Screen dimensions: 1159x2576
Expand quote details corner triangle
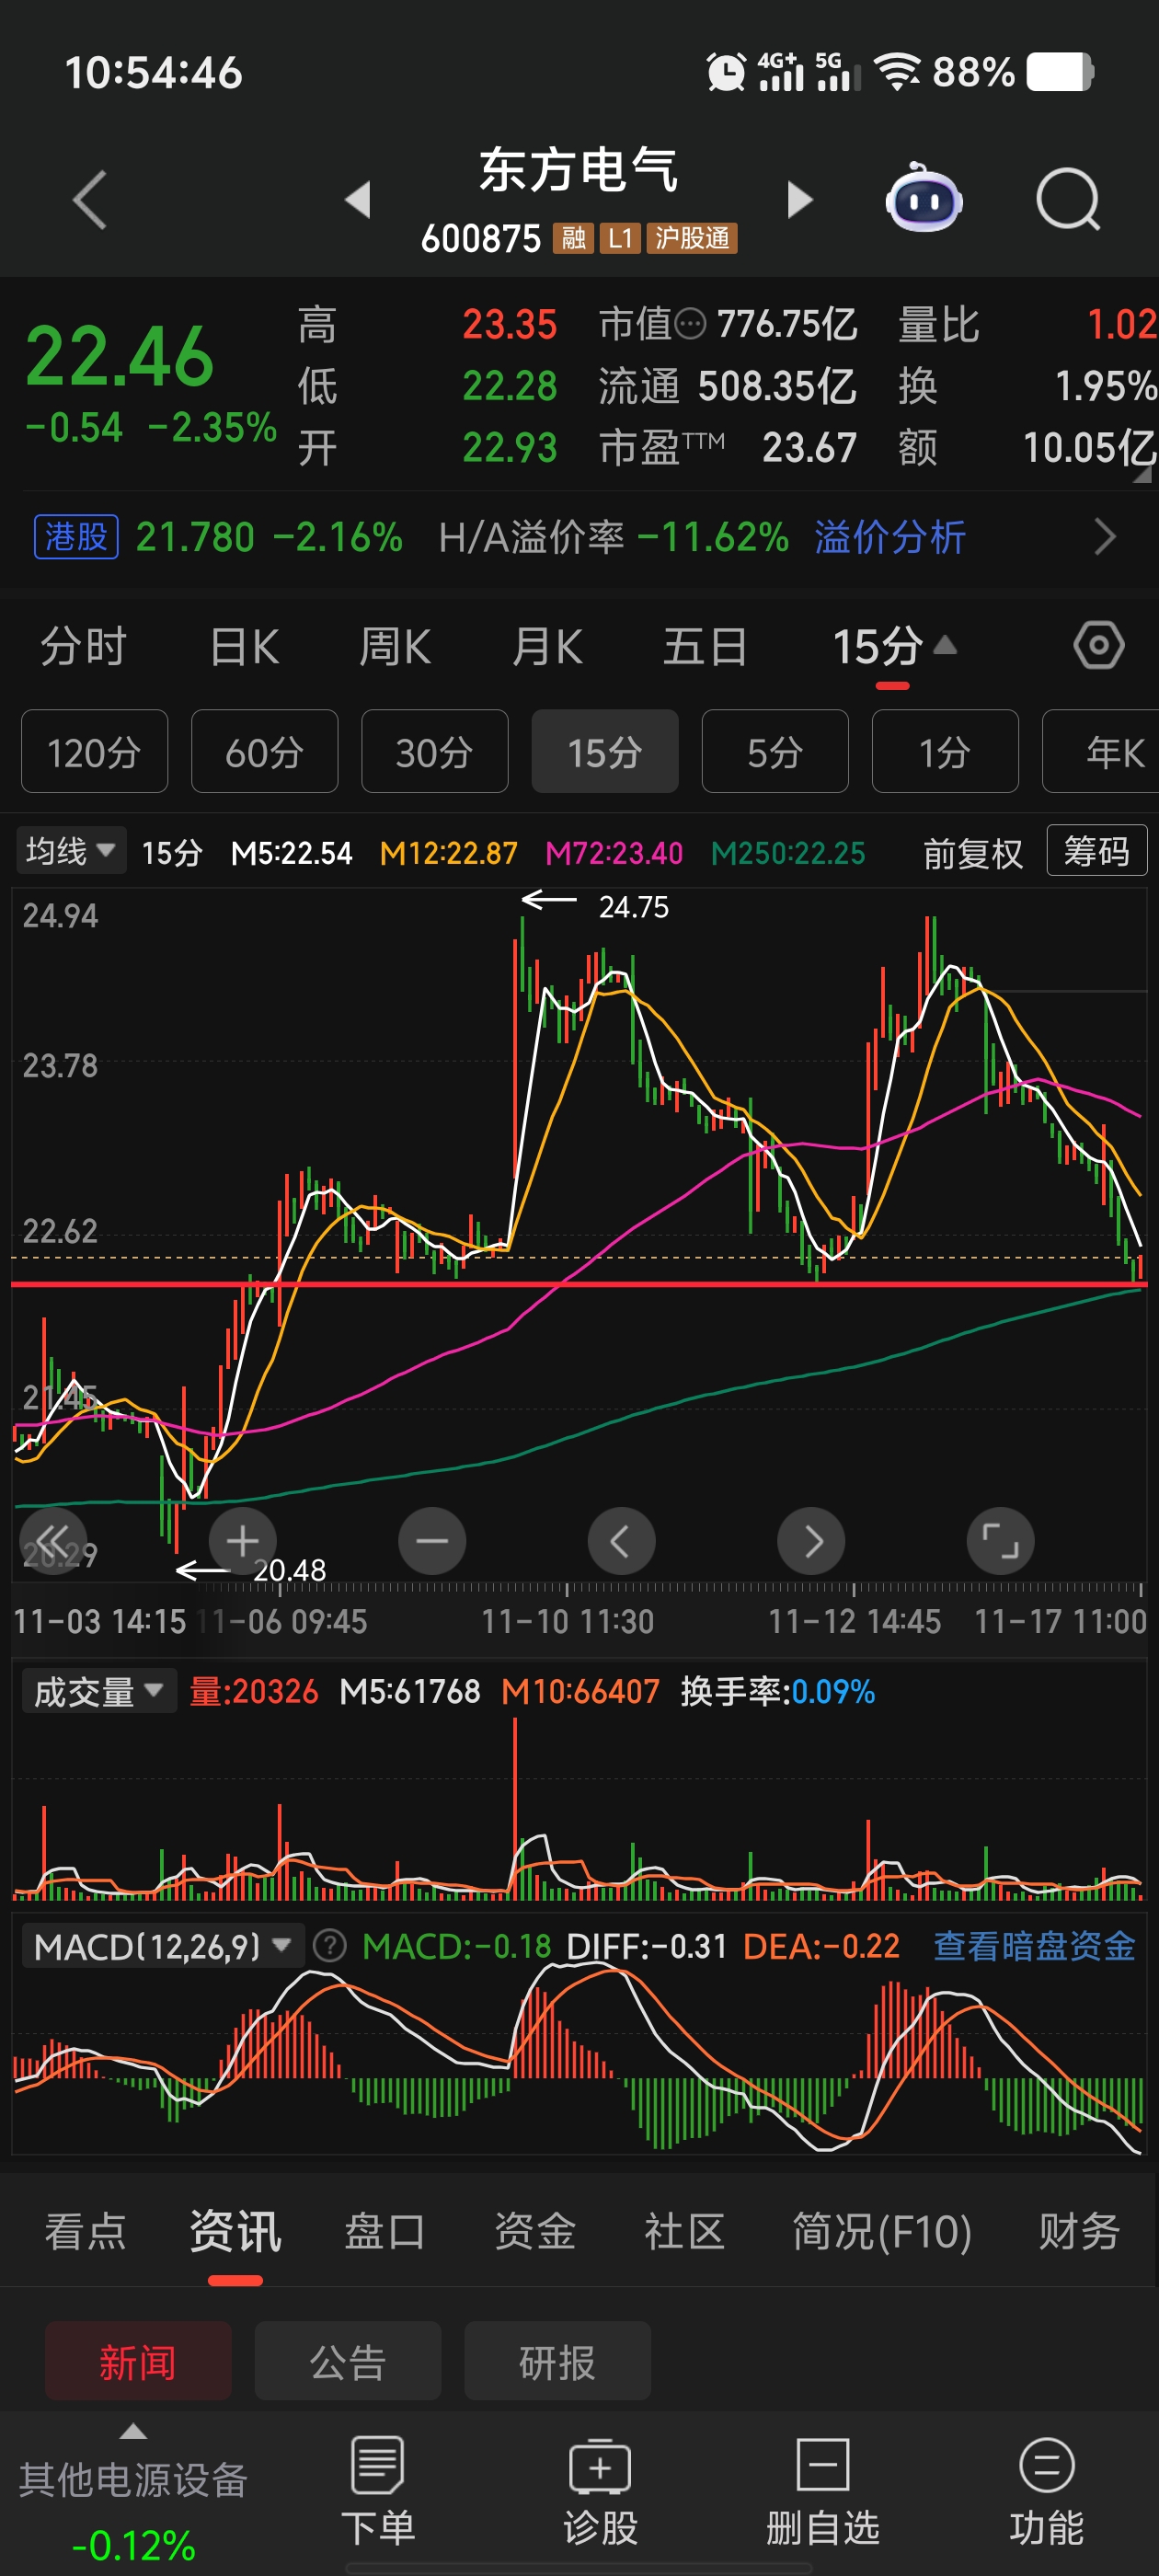click(x=1142, y=475)
